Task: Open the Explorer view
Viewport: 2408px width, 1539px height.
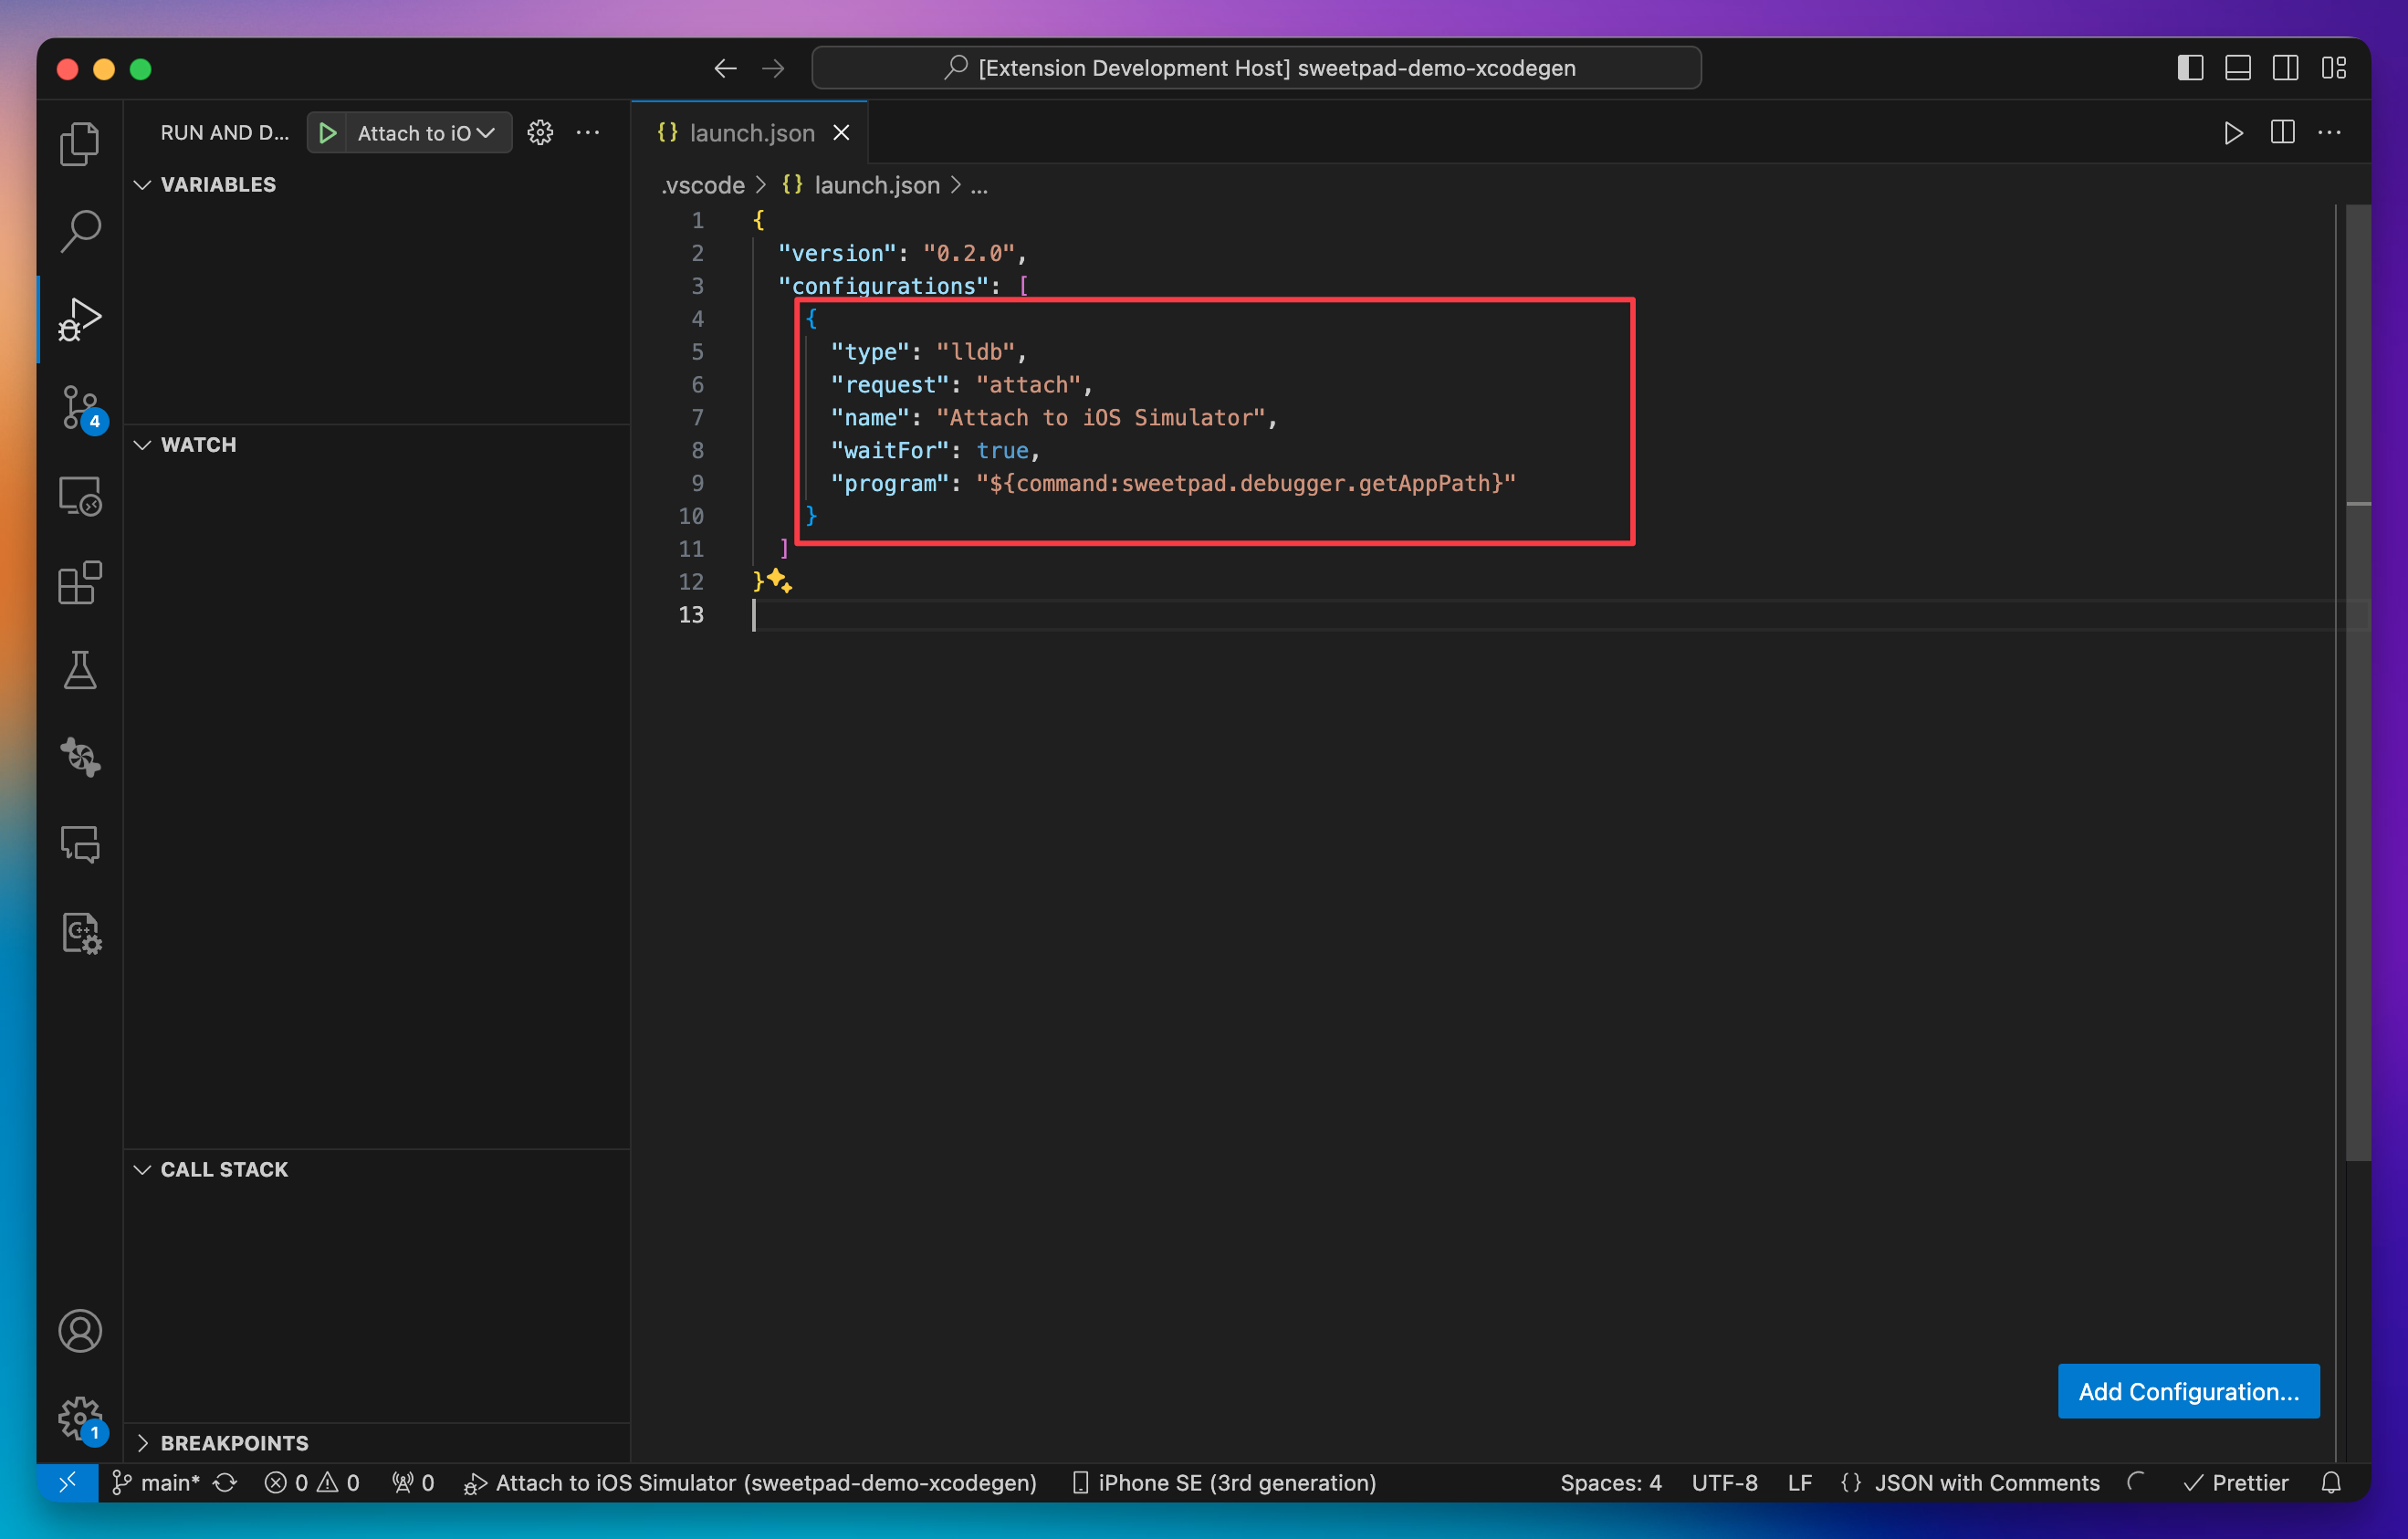Action: pos(80,143)
